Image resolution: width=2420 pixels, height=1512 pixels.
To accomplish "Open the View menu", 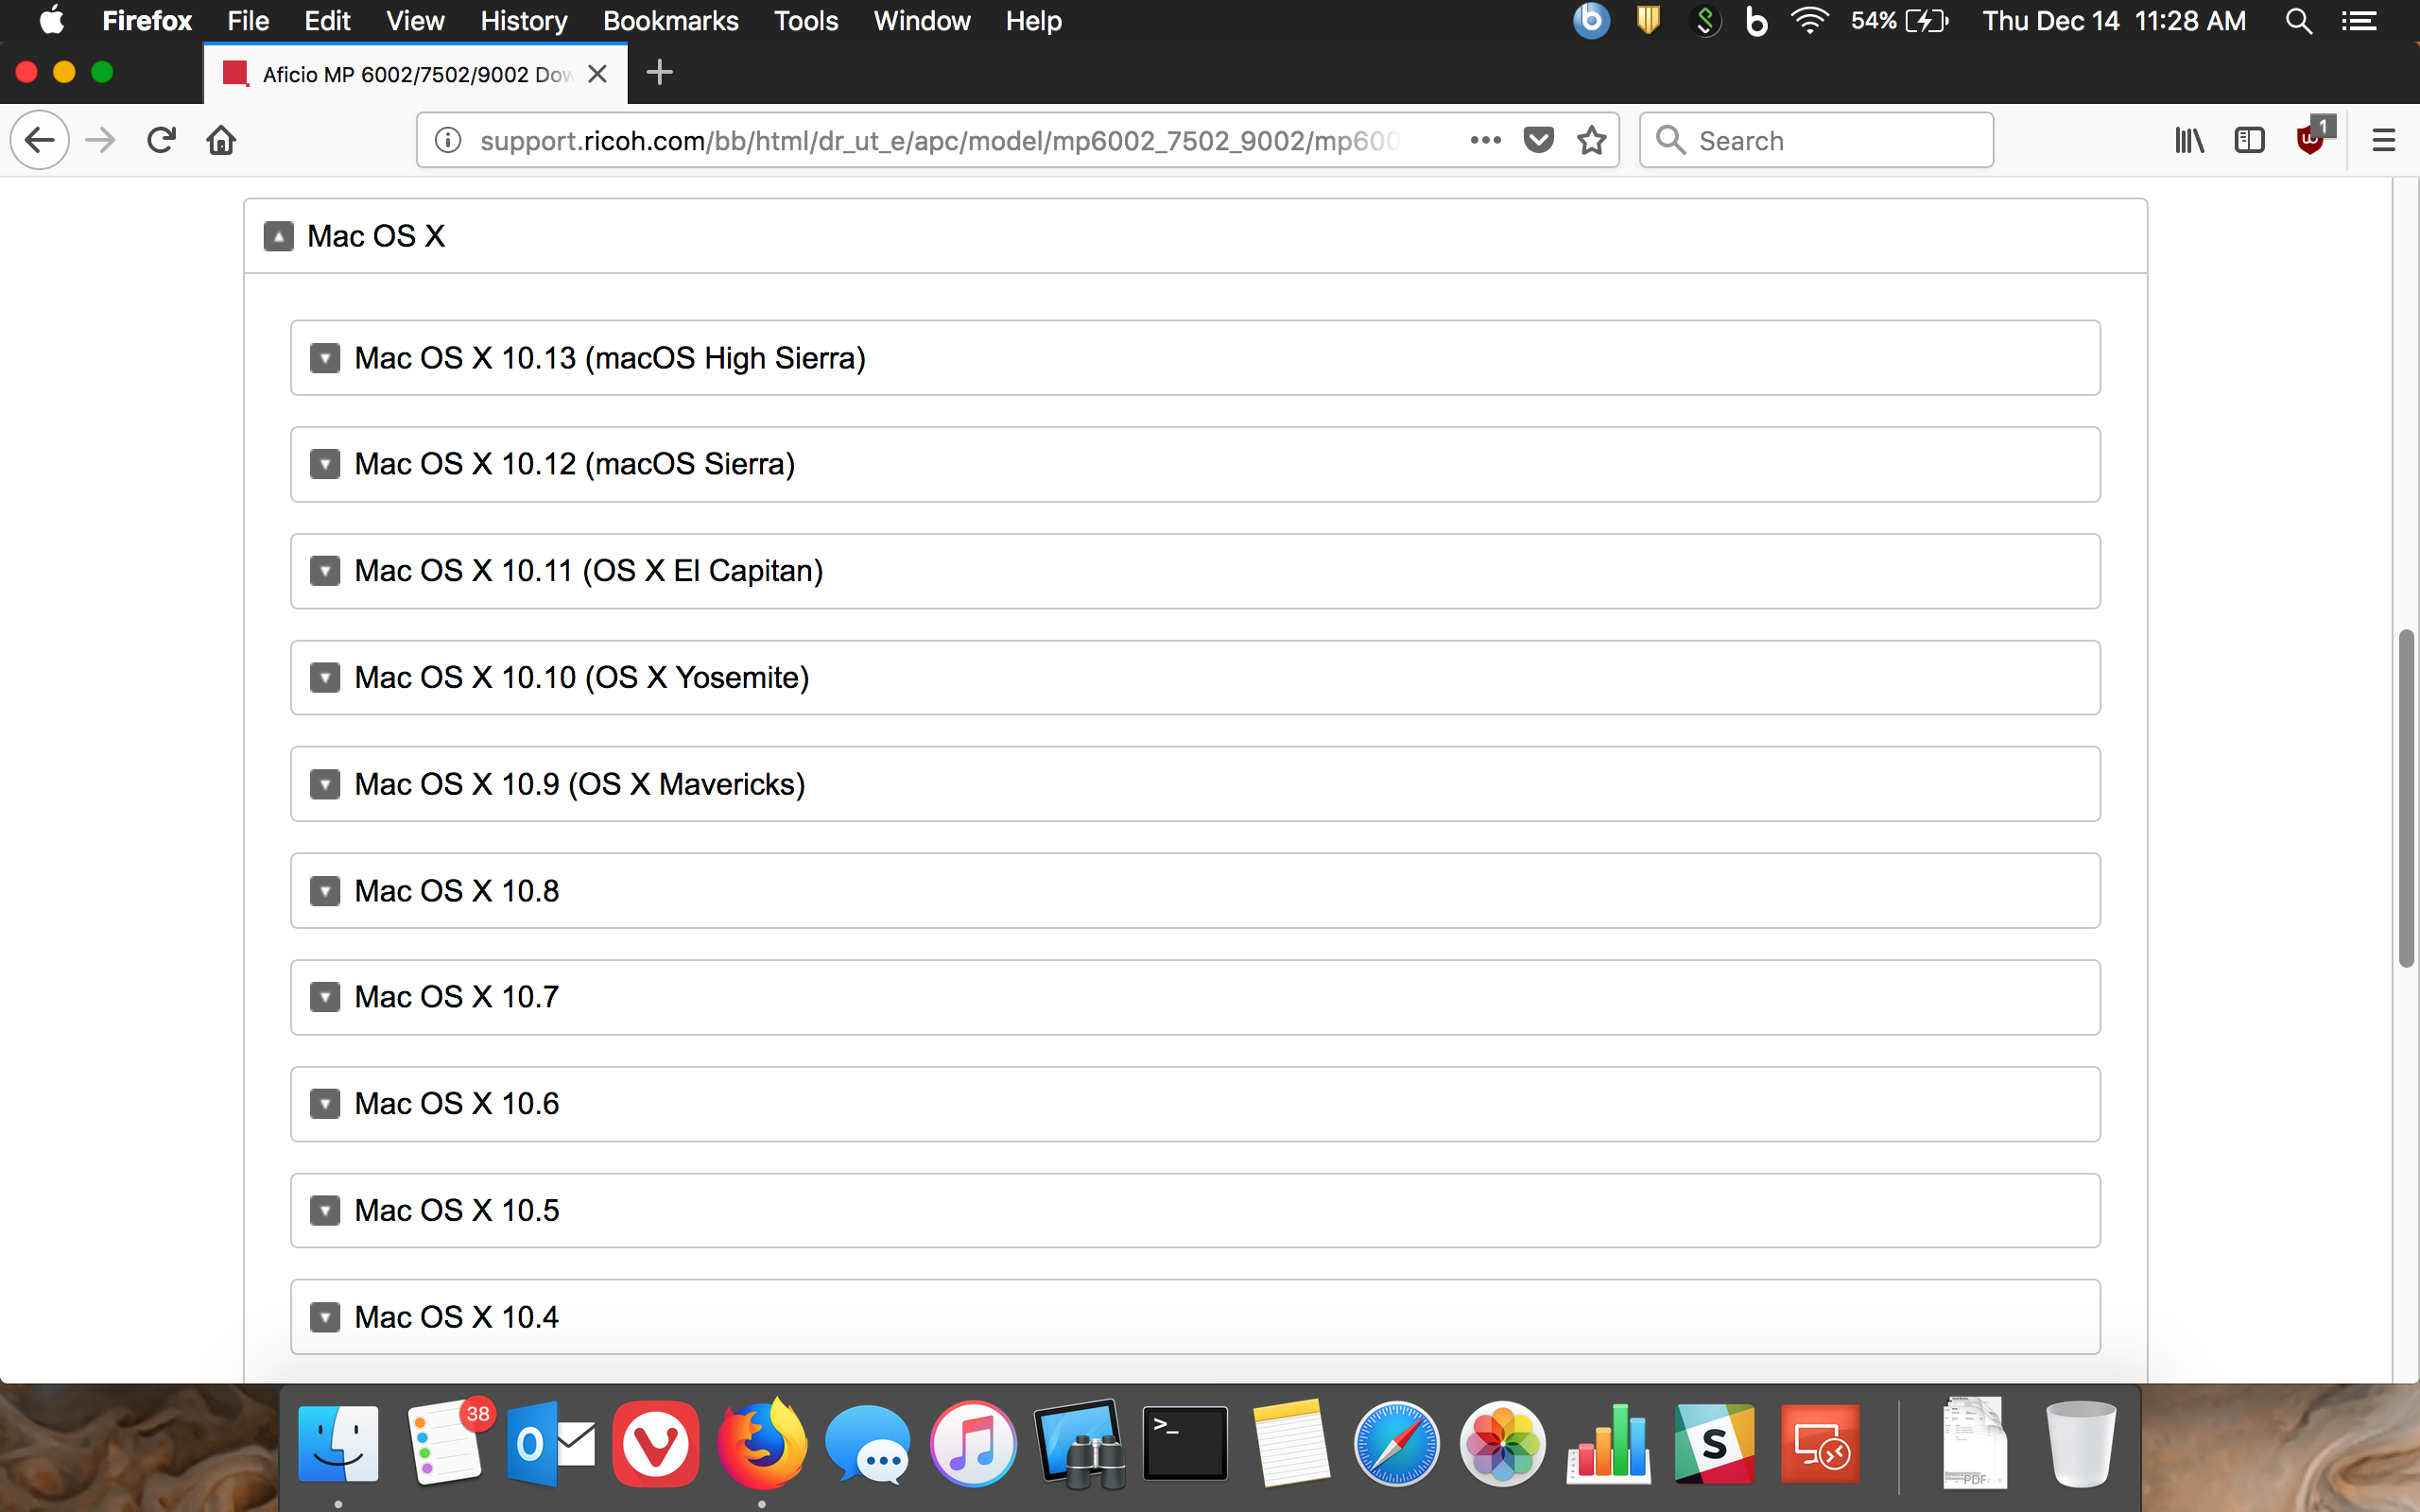I will click(x=415, y=21).
